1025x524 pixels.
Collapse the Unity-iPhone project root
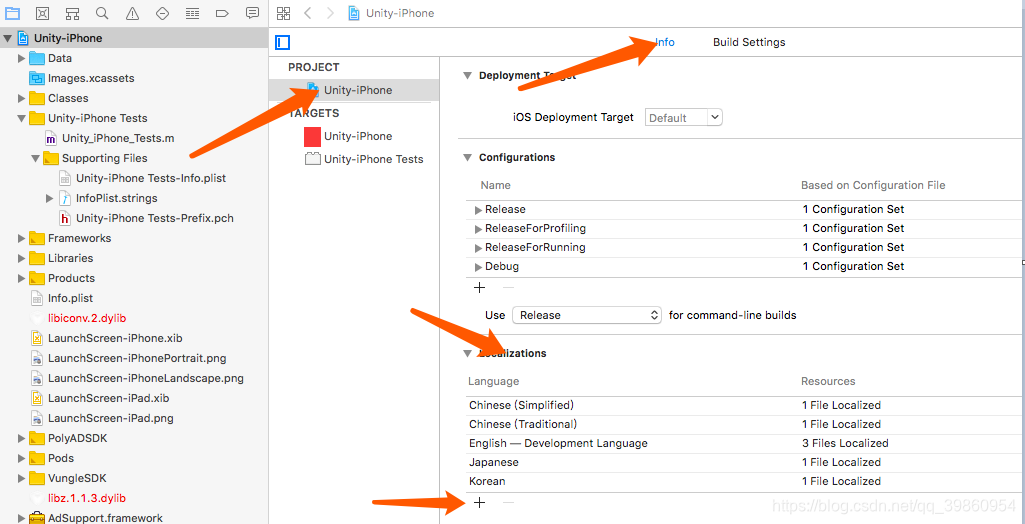pyautogui.click(x=7, y=39)
